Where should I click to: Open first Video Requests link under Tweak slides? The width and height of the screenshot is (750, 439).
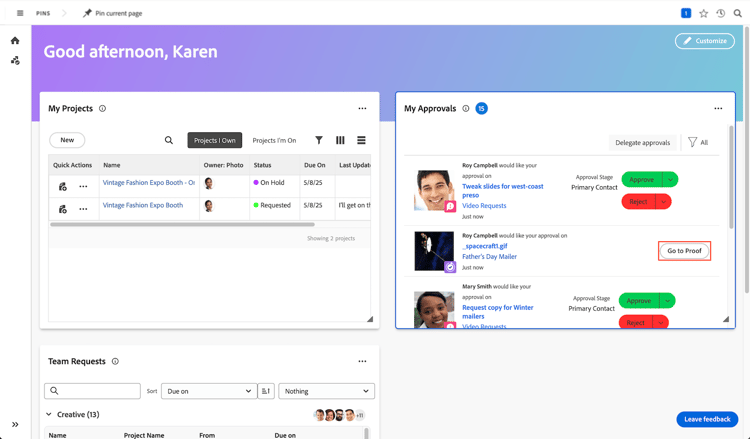click(x=484, y=206)
